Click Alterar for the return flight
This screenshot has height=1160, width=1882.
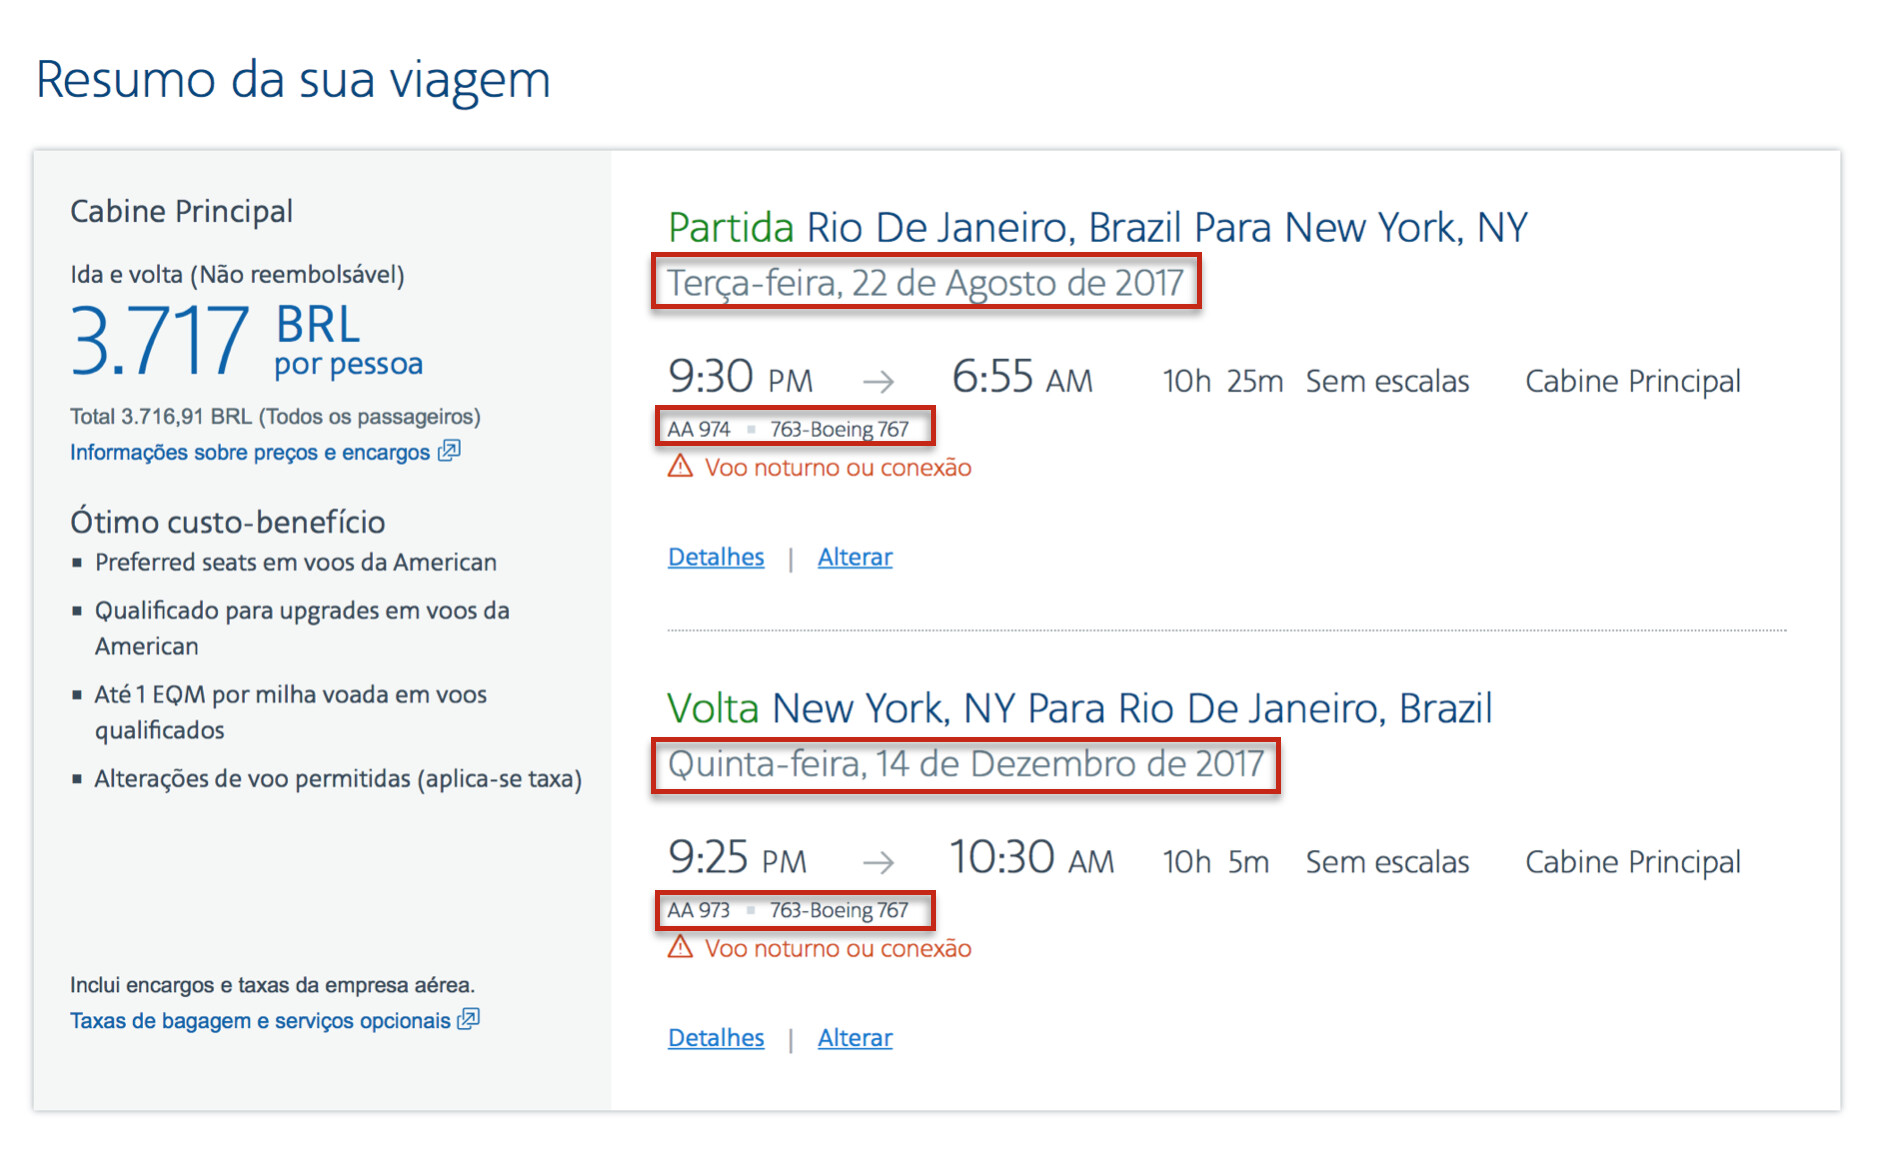pos(855,1038)
